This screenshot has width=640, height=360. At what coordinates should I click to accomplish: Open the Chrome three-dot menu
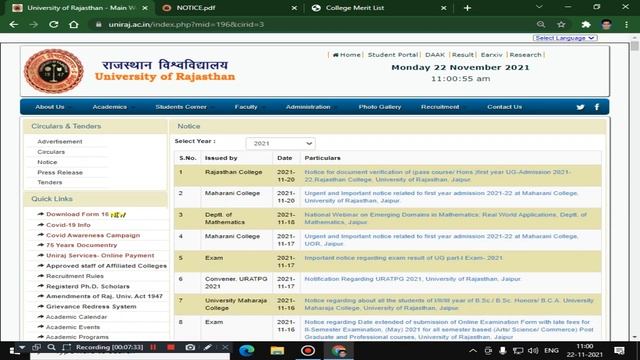click(627, 24)
